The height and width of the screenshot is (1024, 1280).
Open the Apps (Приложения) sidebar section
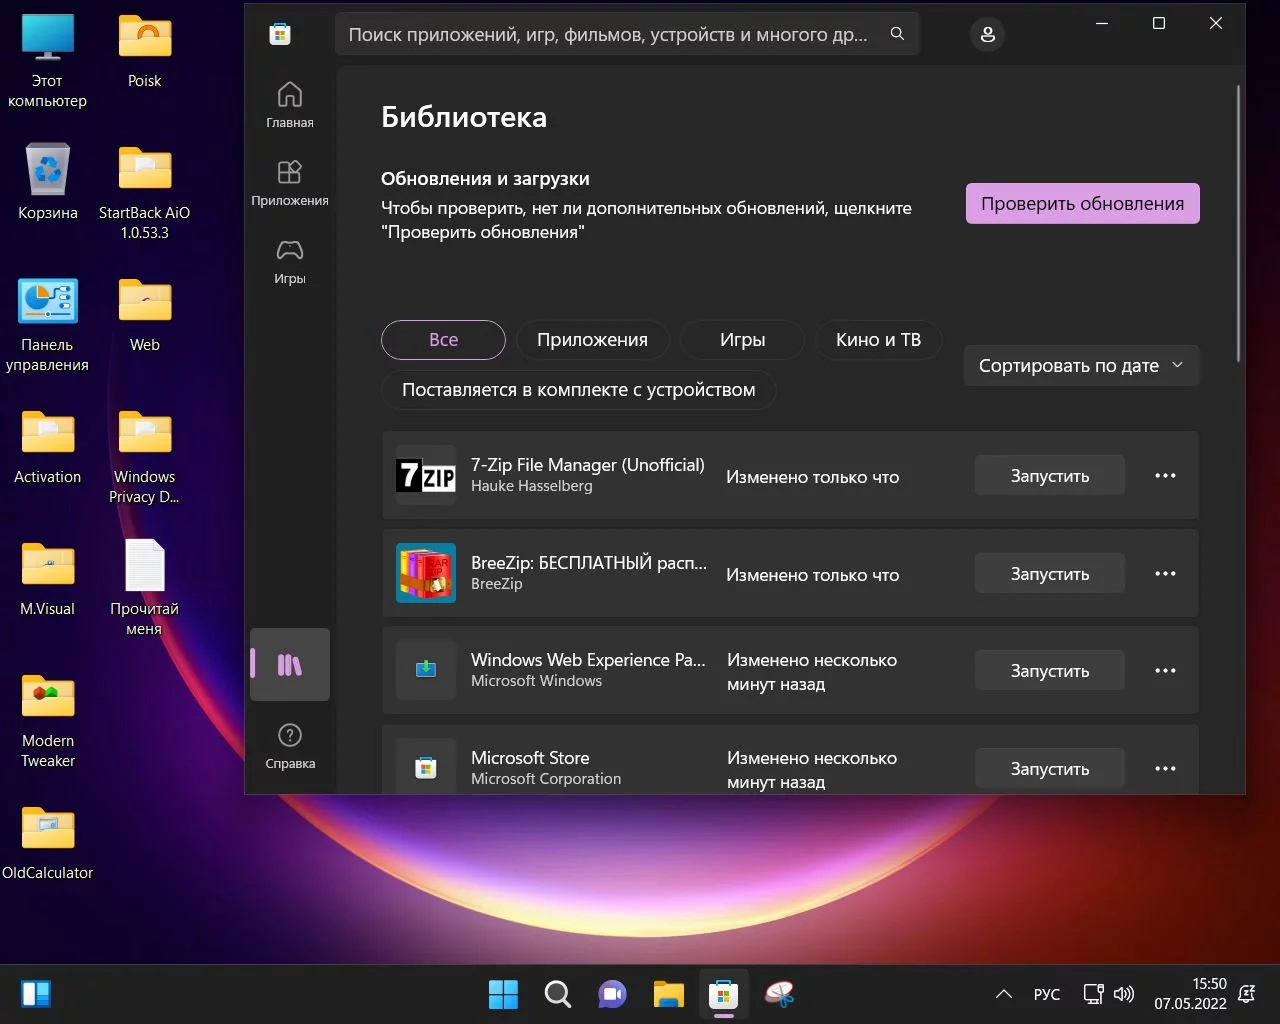(289, 182)
